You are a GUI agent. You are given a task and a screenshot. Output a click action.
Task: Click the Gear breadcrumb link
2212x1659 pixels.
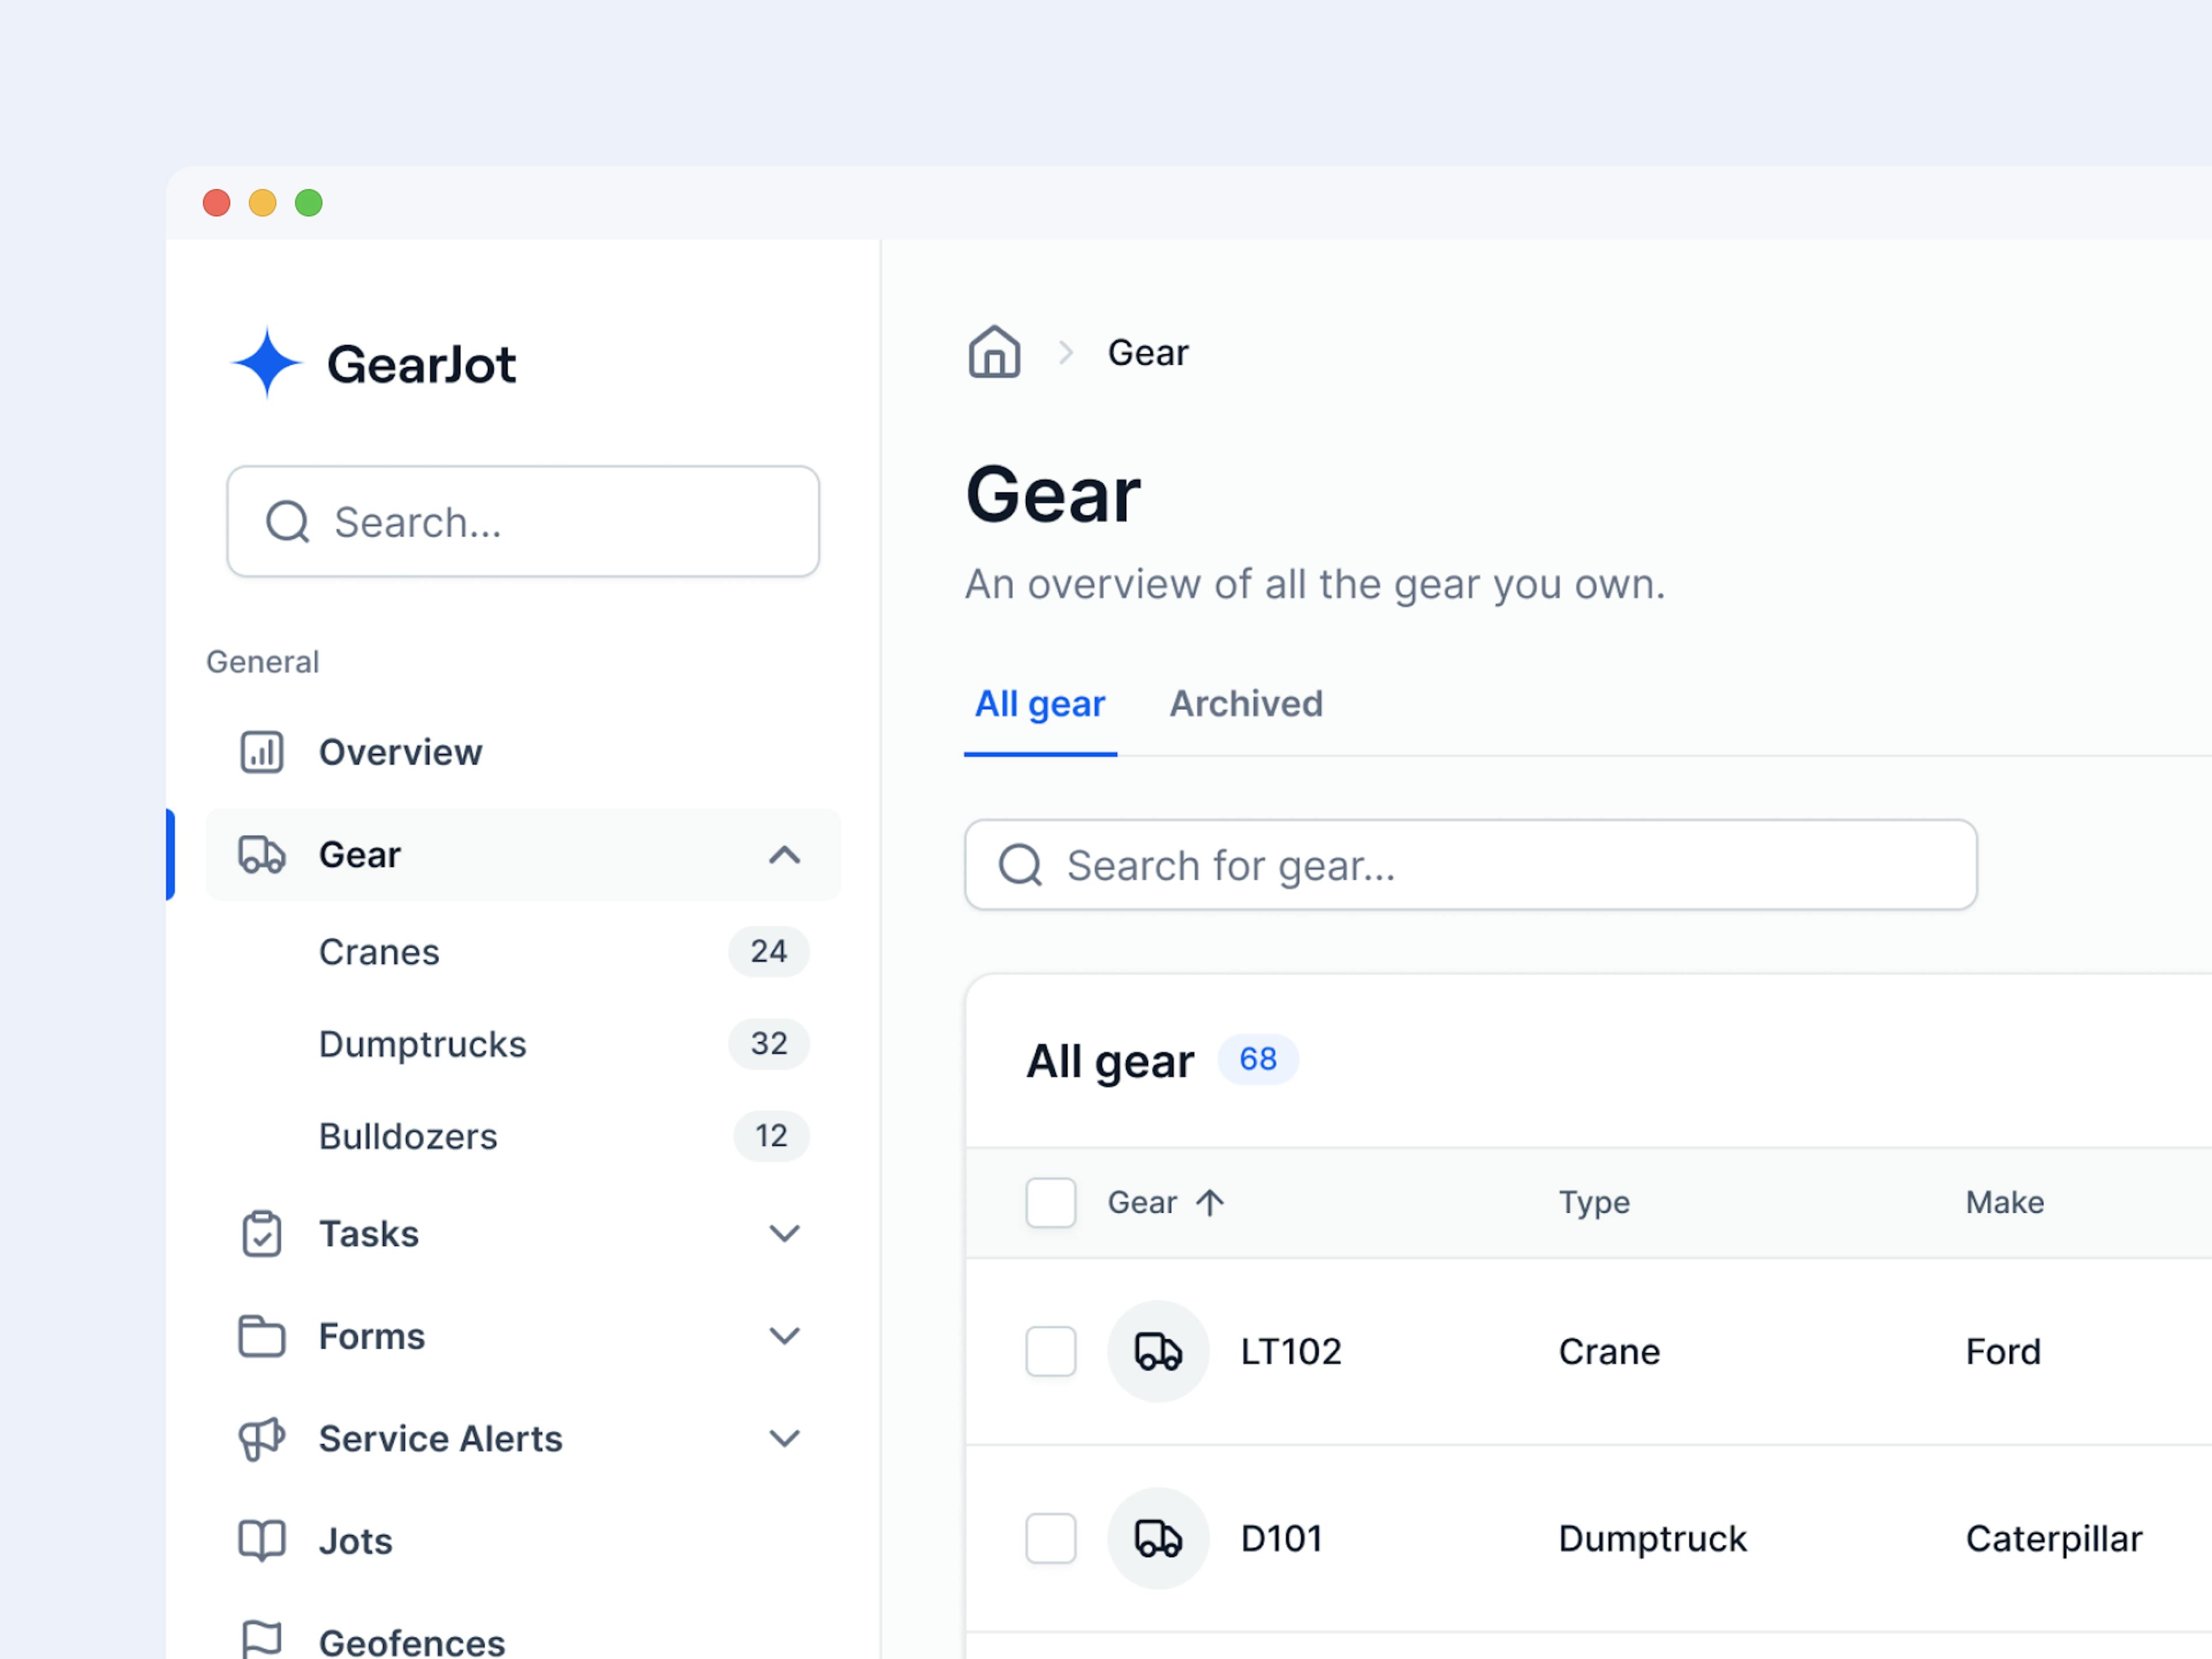tap(1148, 352)
